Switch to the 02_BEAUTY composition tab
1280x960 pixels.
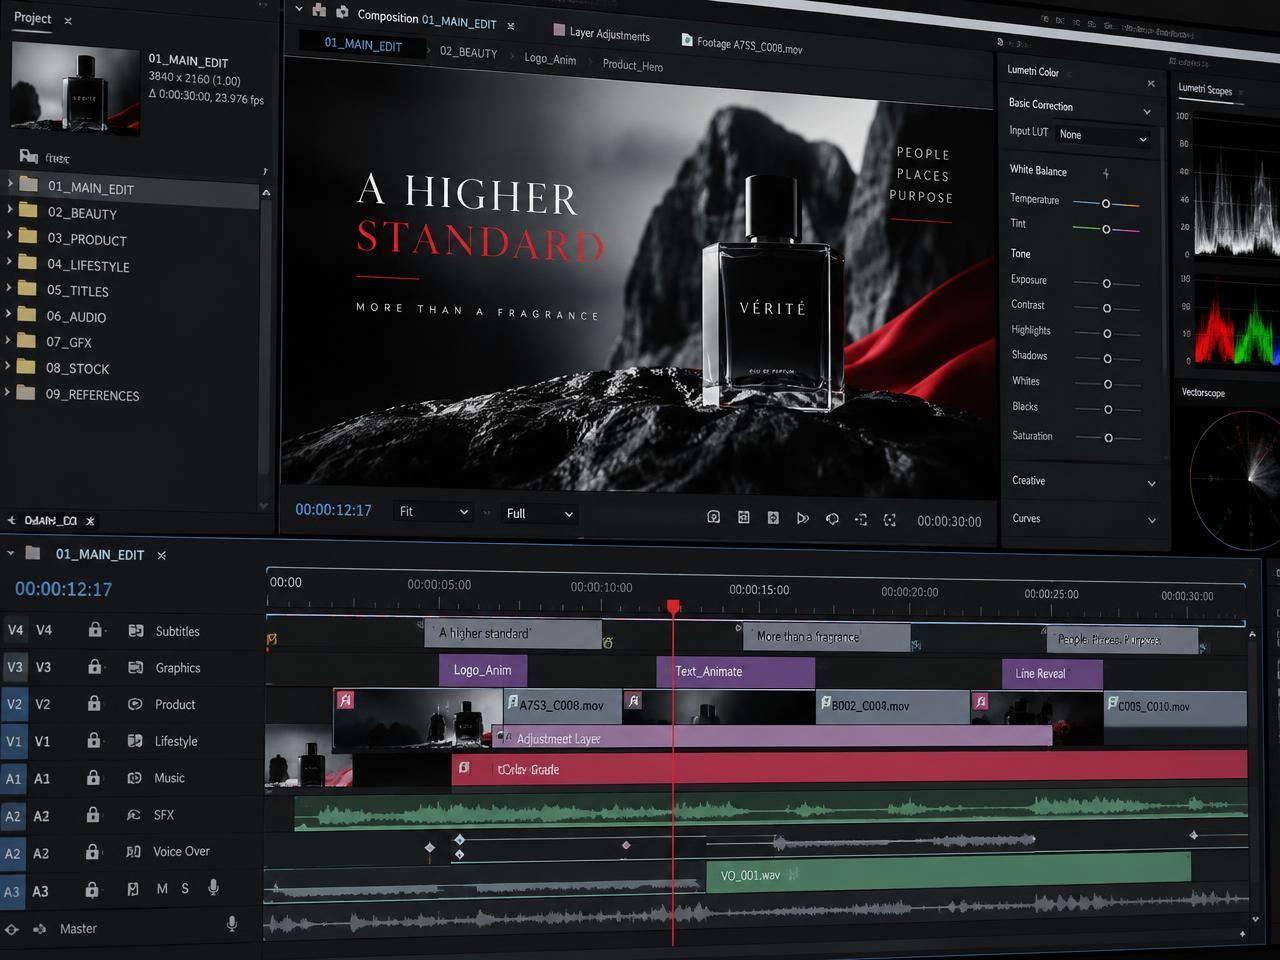click(468, 52)
